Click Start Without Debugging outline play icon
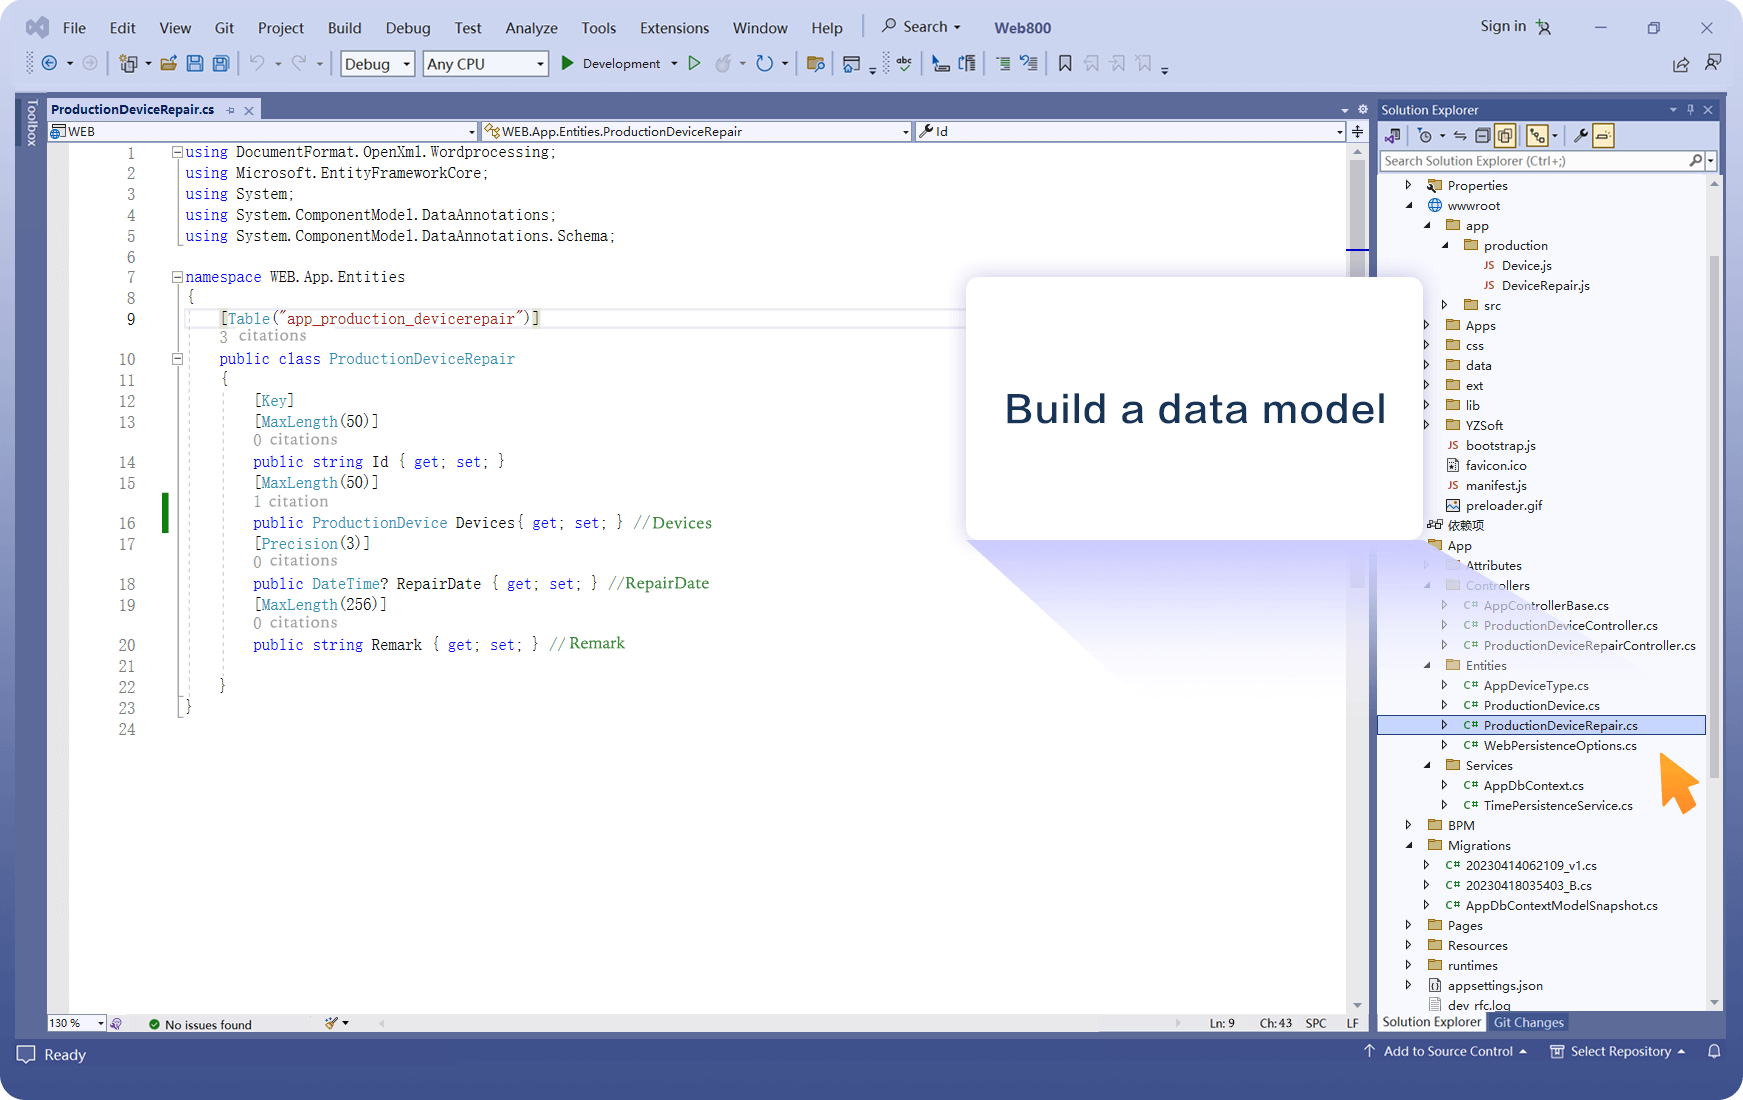Viewport: 1743px width, 1100px height. tap(694, 63)
